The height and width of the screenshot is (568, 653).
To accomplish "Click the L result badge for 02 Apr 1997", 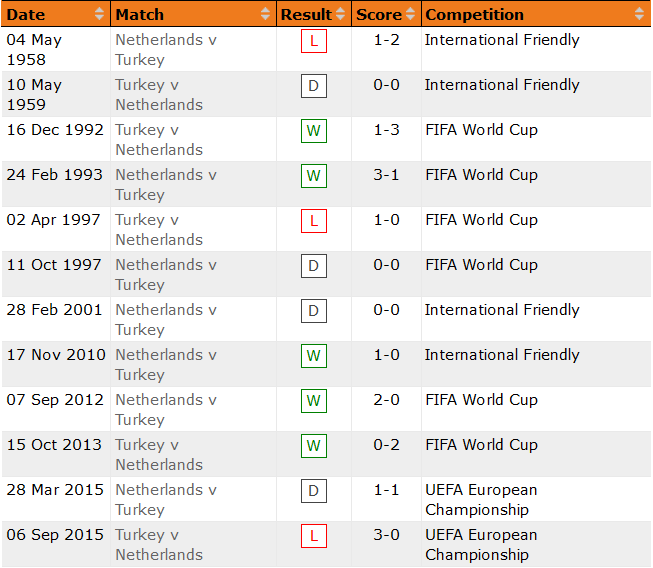I will coord(313,222).
